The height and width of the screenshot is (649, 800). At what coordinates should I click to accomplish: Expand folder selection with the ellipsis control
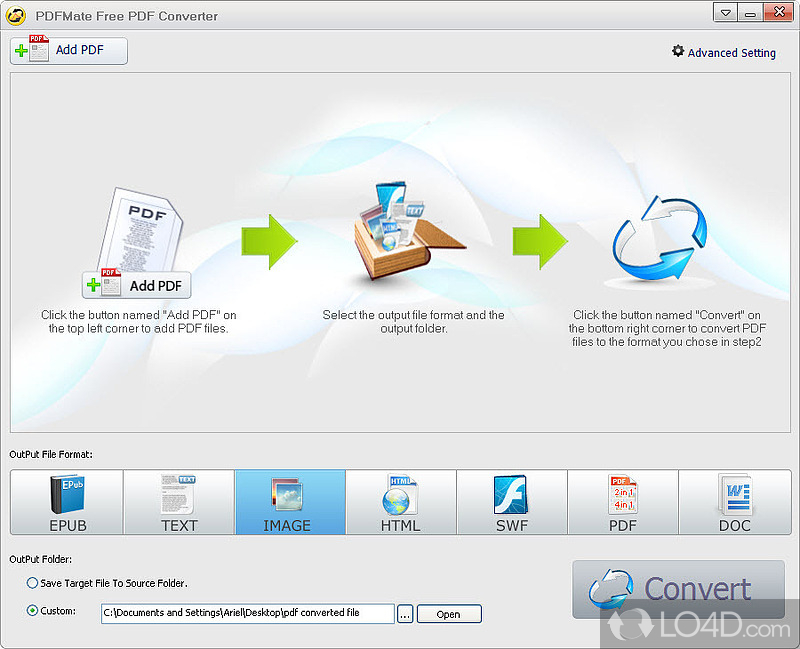(404, 613)
